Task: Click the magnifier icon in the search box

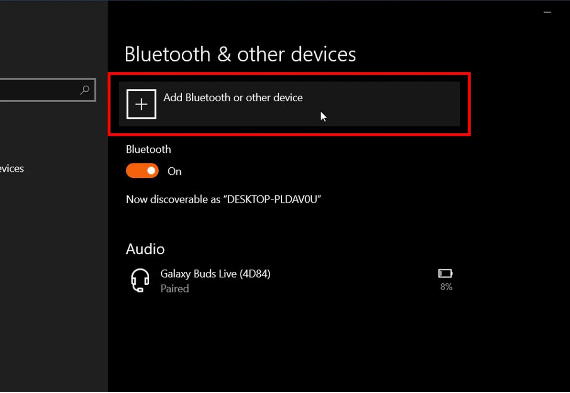Action: coord(85,89)
